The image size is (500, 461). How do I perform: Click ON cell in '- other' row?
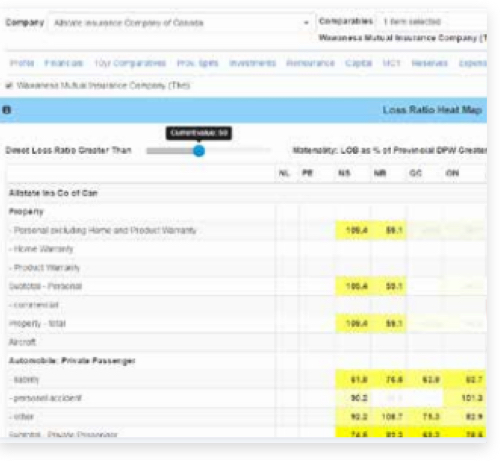click(x=465, y=417)
